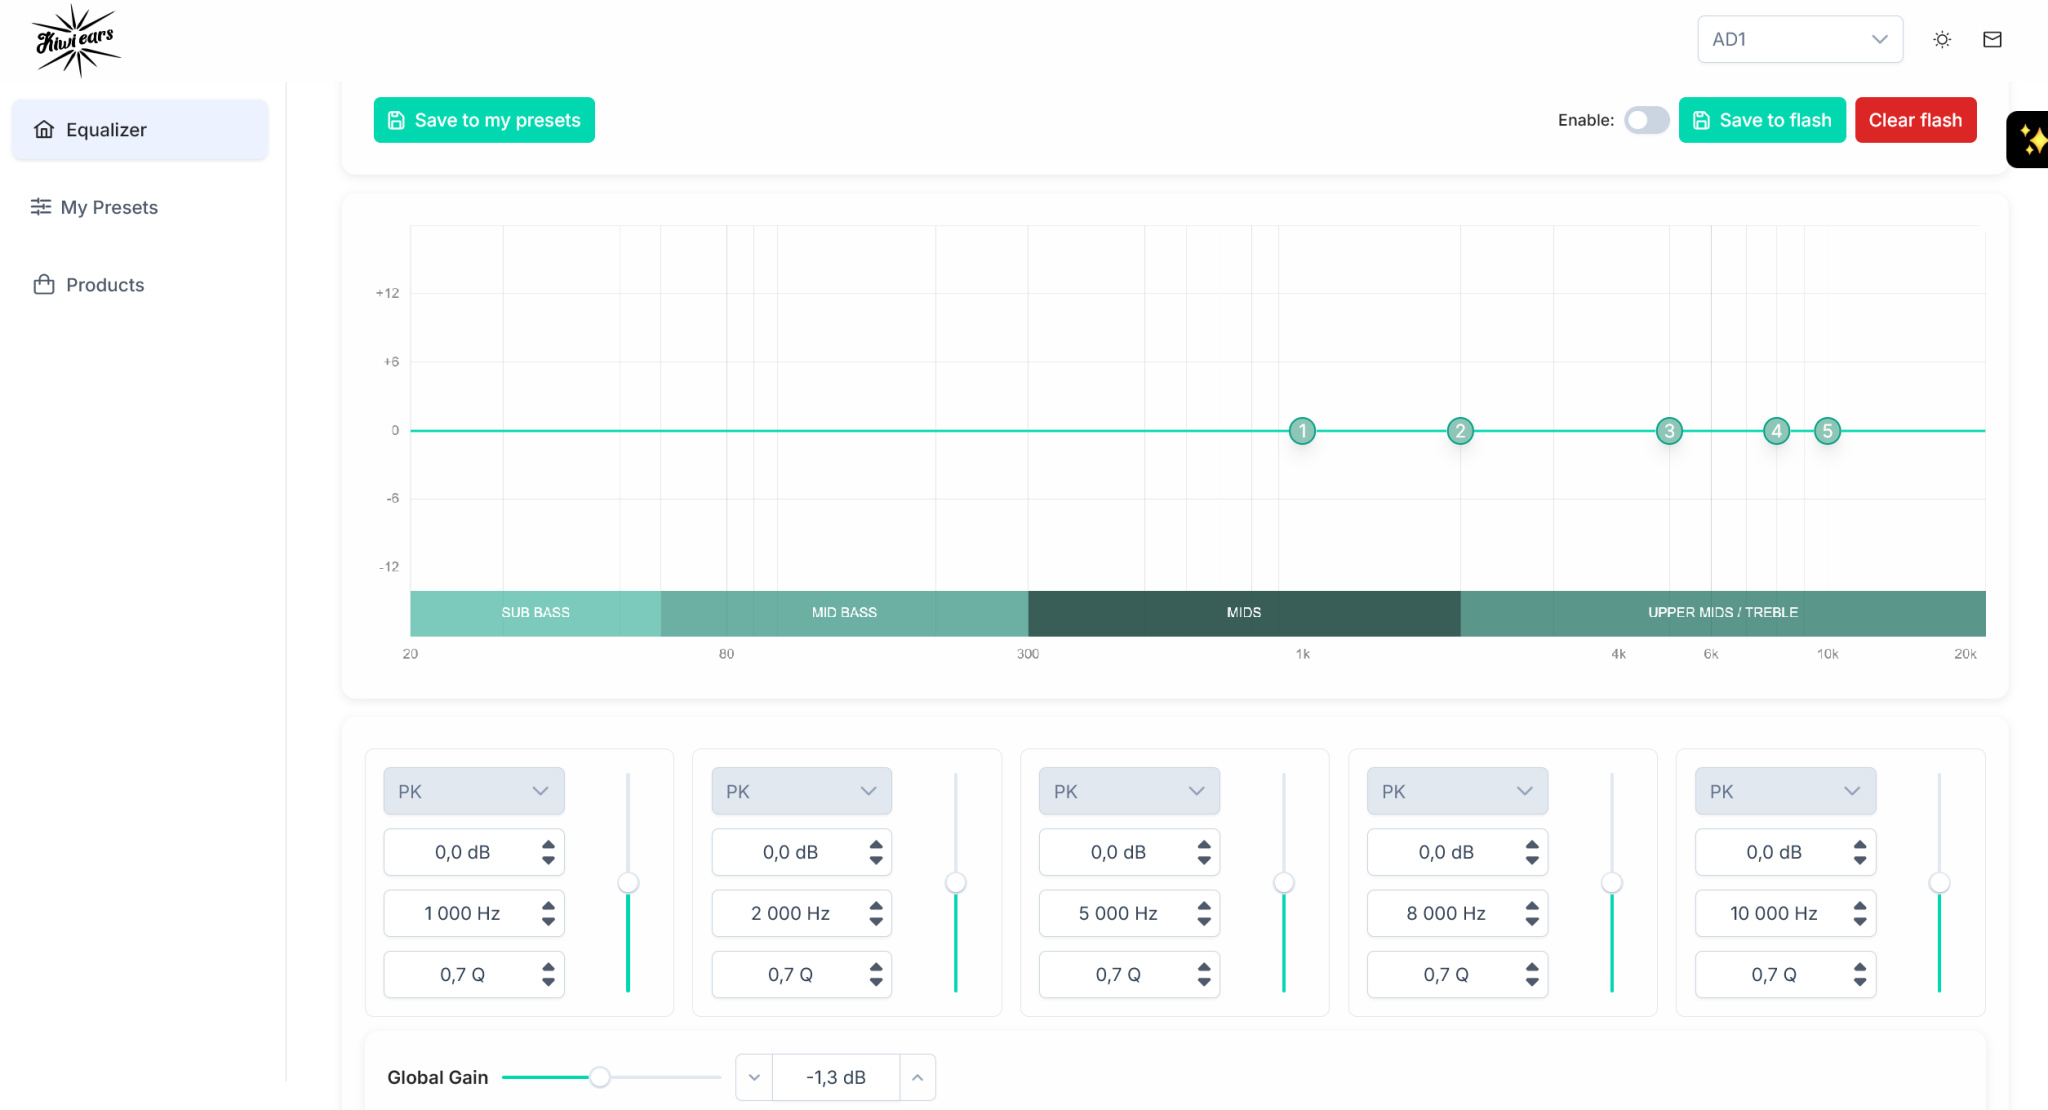Click the sparkle AI assistant icon
Image resolution: width=2048 pixels, height=1110 pixels.
(2031, 140)
